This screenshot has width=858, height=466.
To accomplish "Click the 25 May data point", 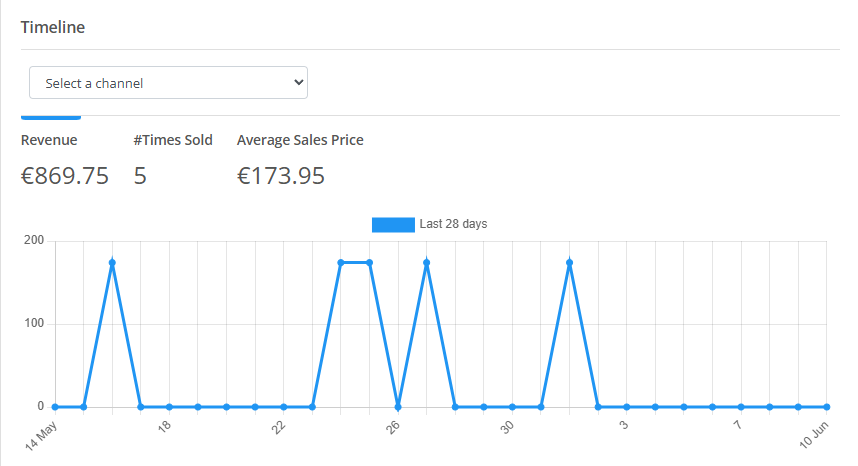I will (x=369, y=263).
